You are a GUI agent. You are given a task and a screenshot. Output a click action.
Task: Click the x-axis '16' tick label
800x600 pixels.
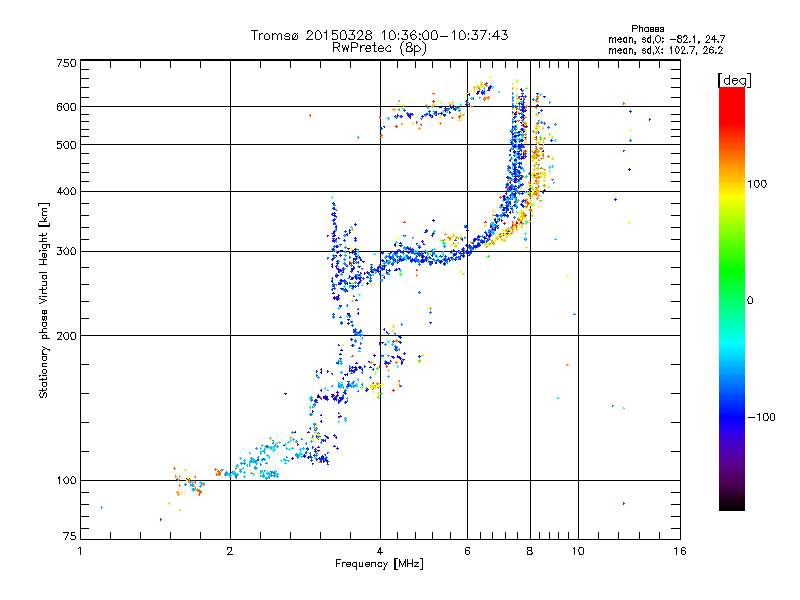[x=680, y=551]
